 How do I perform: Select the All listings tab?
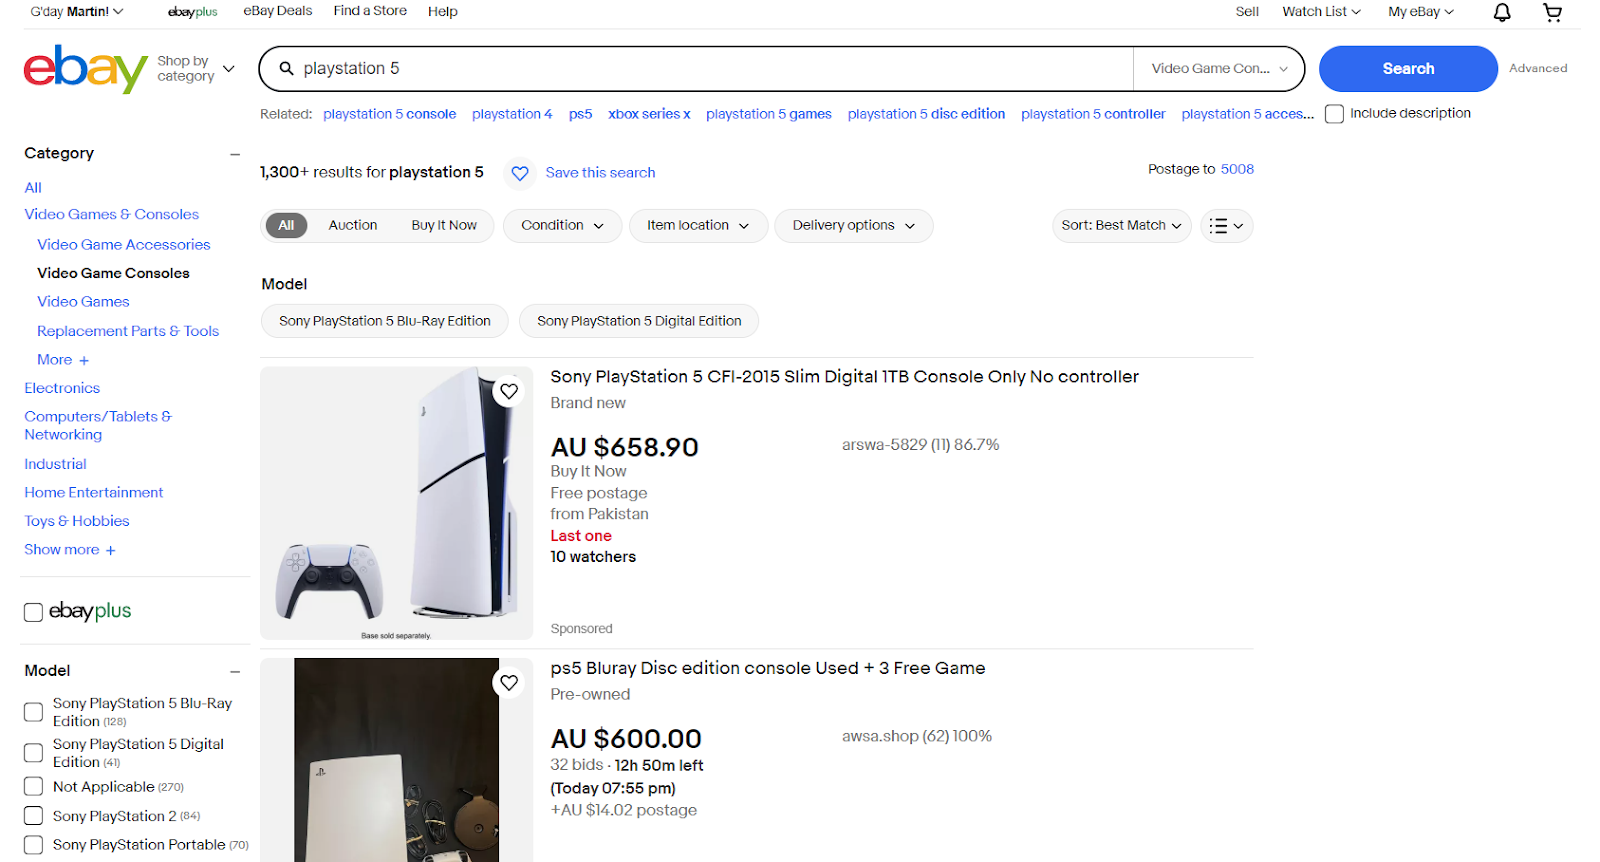pyautogui.click(x=286, y=226)
